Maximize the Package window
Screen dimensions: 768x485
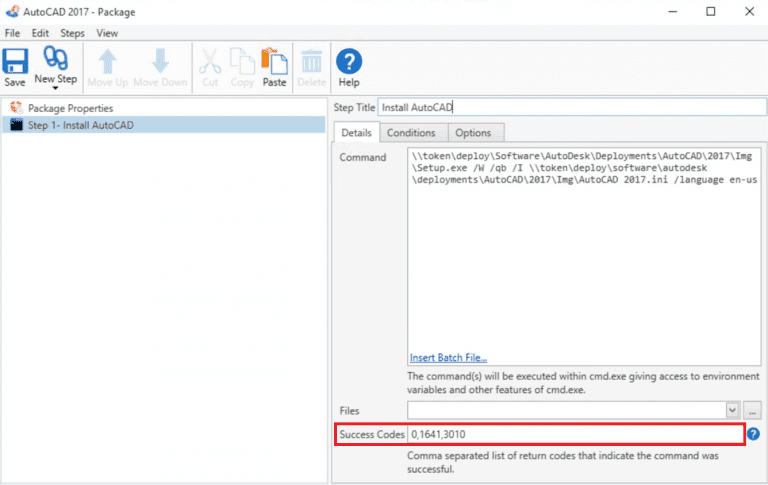[x=711, y=11]
